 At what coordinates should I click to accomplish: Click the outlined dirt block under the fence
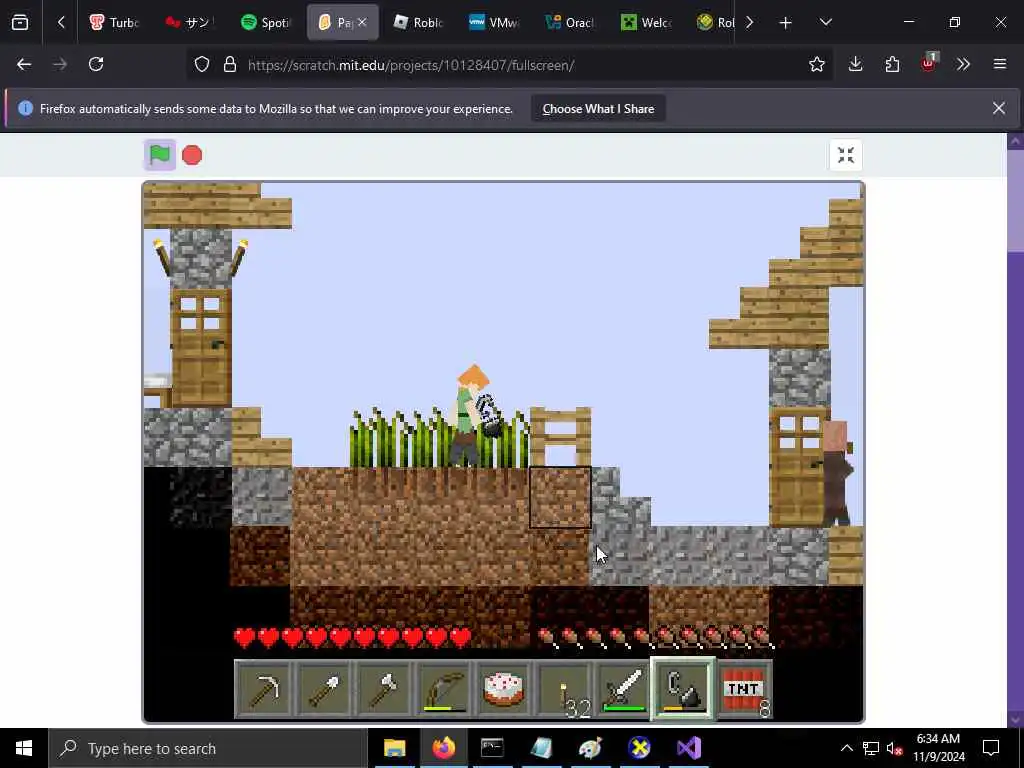pos(560,497)
